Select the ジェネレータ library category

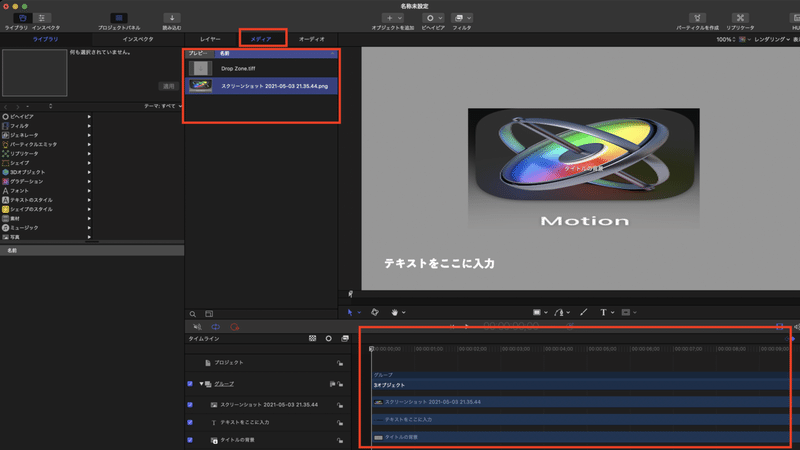pyautogui.click(x=46, y=135)
